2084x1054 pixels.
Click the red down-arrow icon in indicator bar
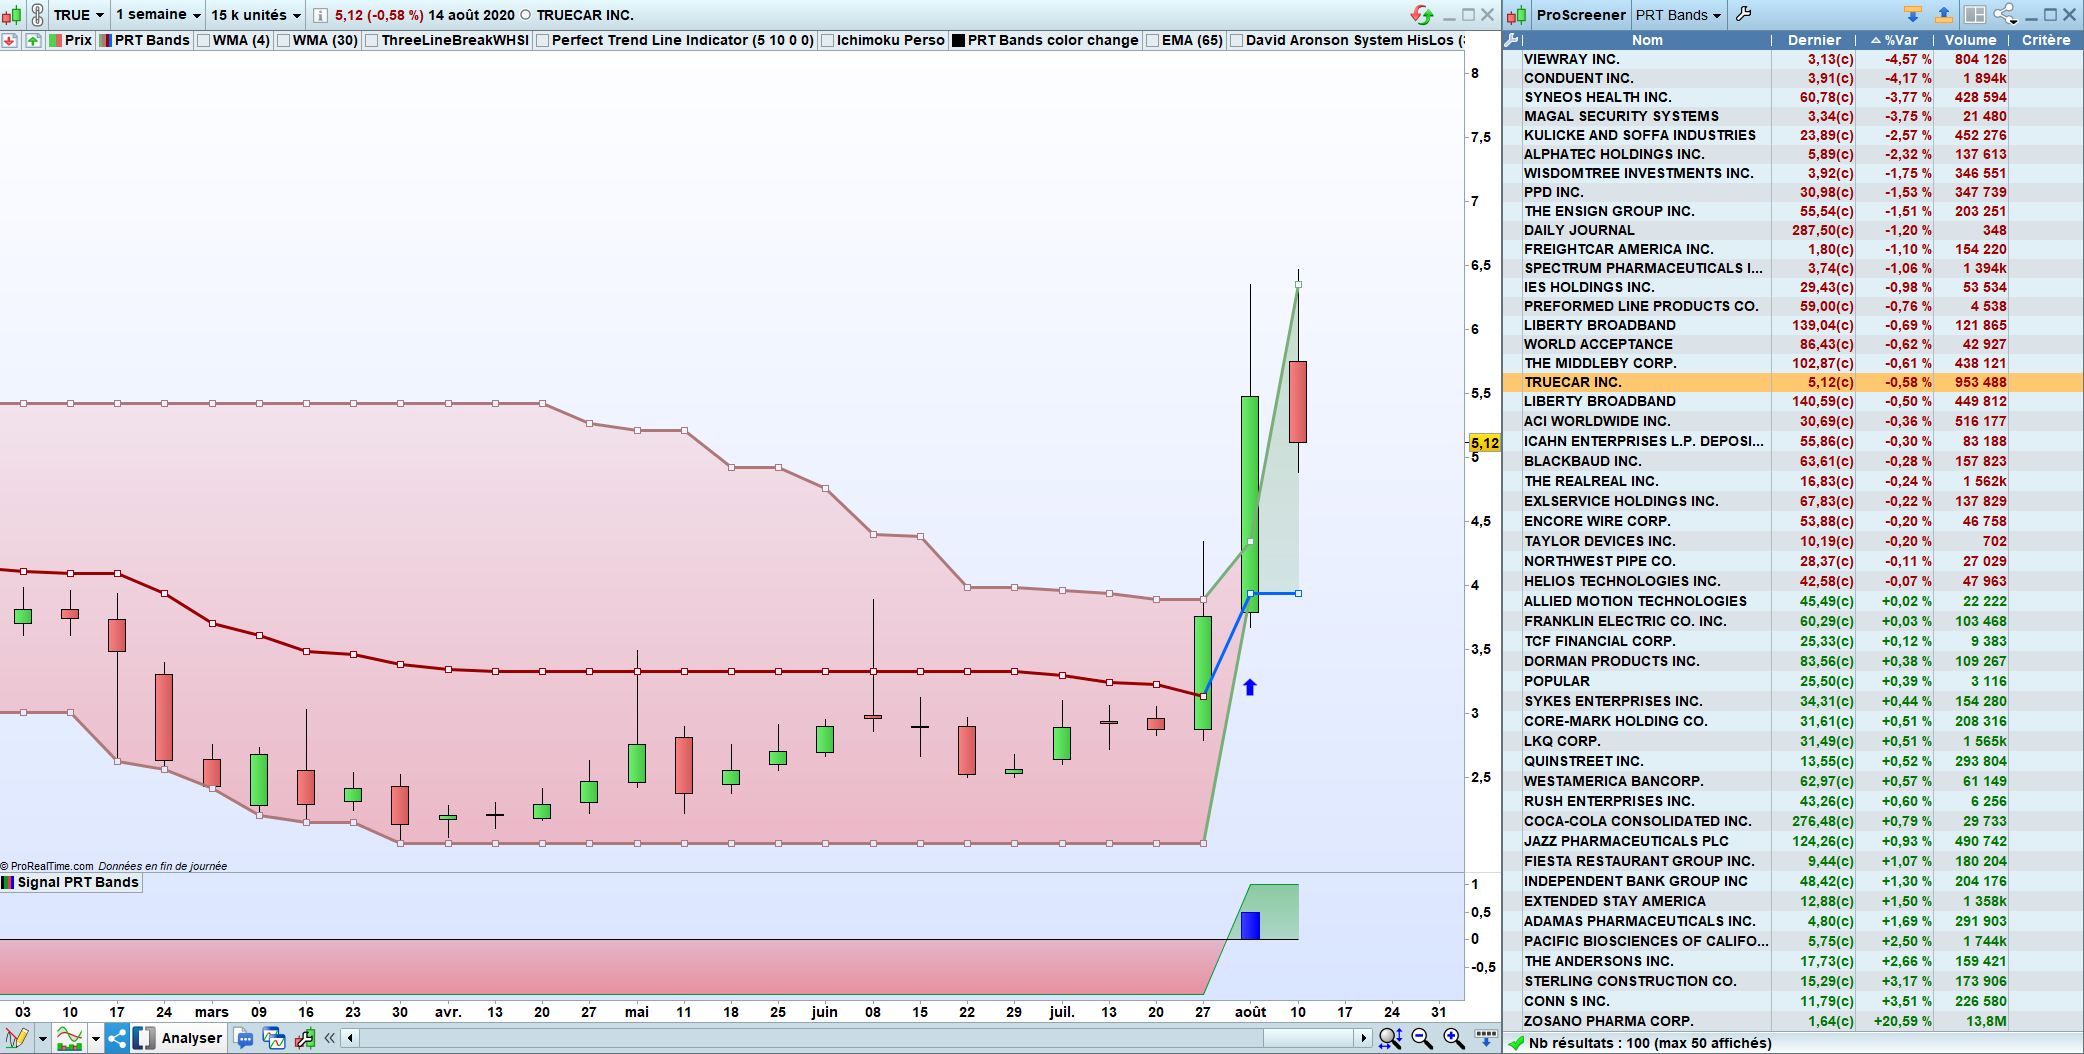(10, 41)
